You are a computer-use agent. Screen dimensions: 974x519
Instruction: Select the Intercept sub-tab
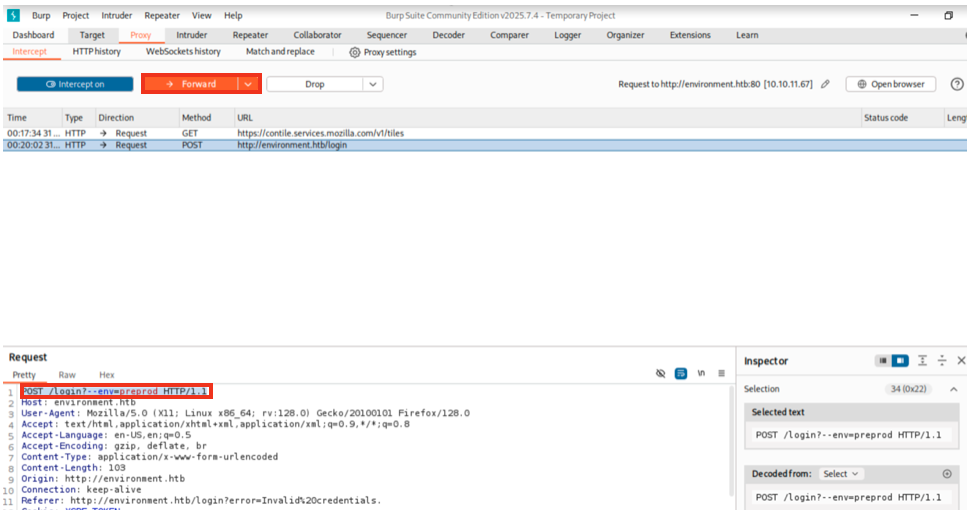coord(30,52)
